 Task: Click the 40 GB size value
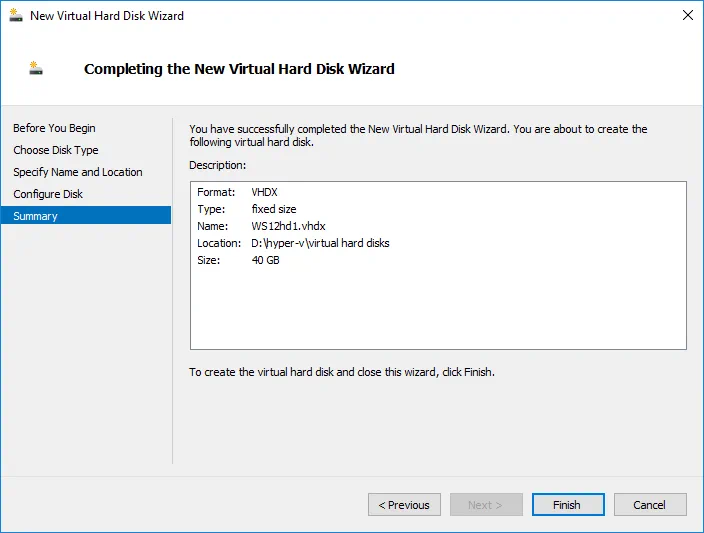tap(265, 260)
